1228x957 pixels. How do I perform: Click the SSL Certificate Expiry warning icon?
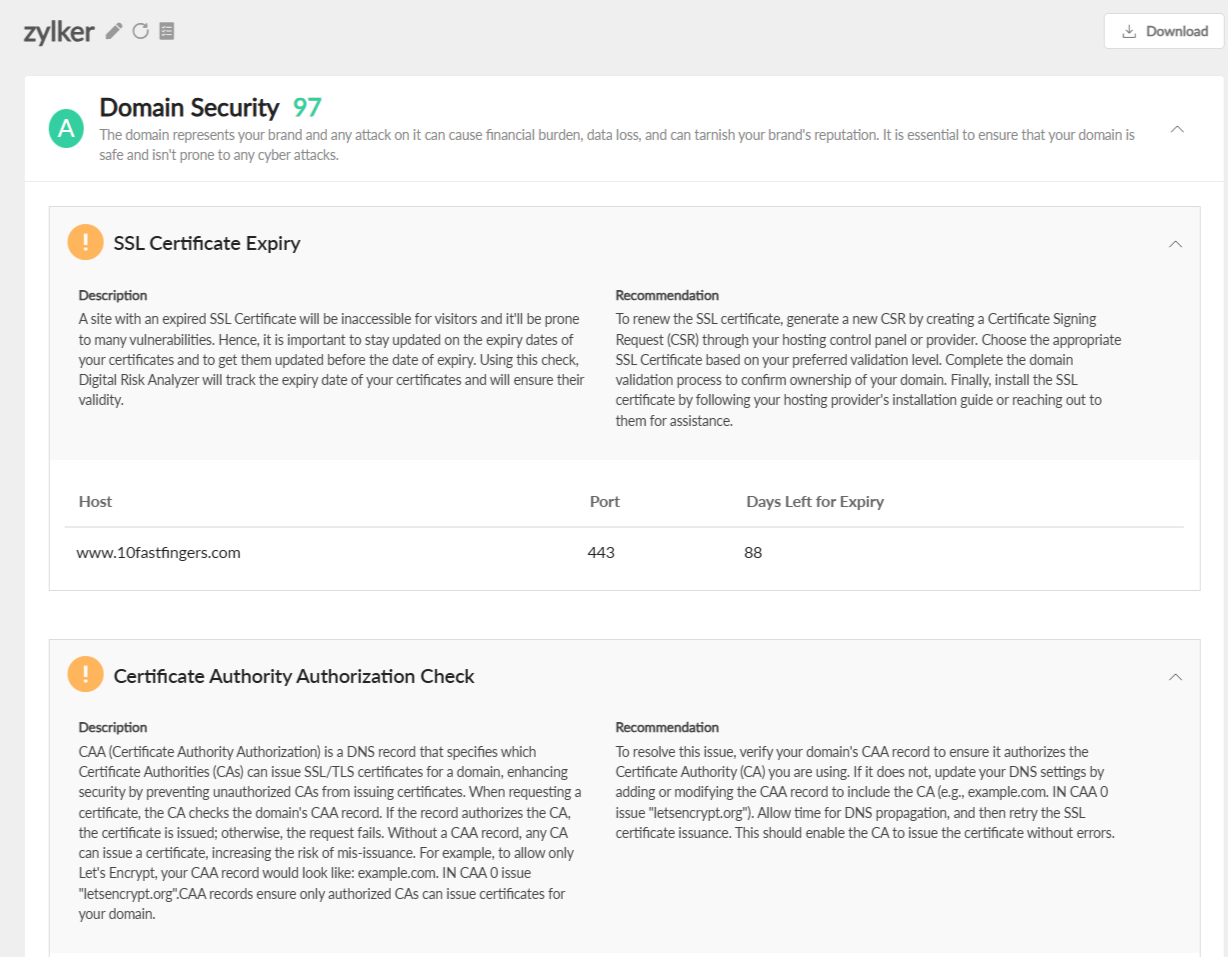tap(85, 243)
